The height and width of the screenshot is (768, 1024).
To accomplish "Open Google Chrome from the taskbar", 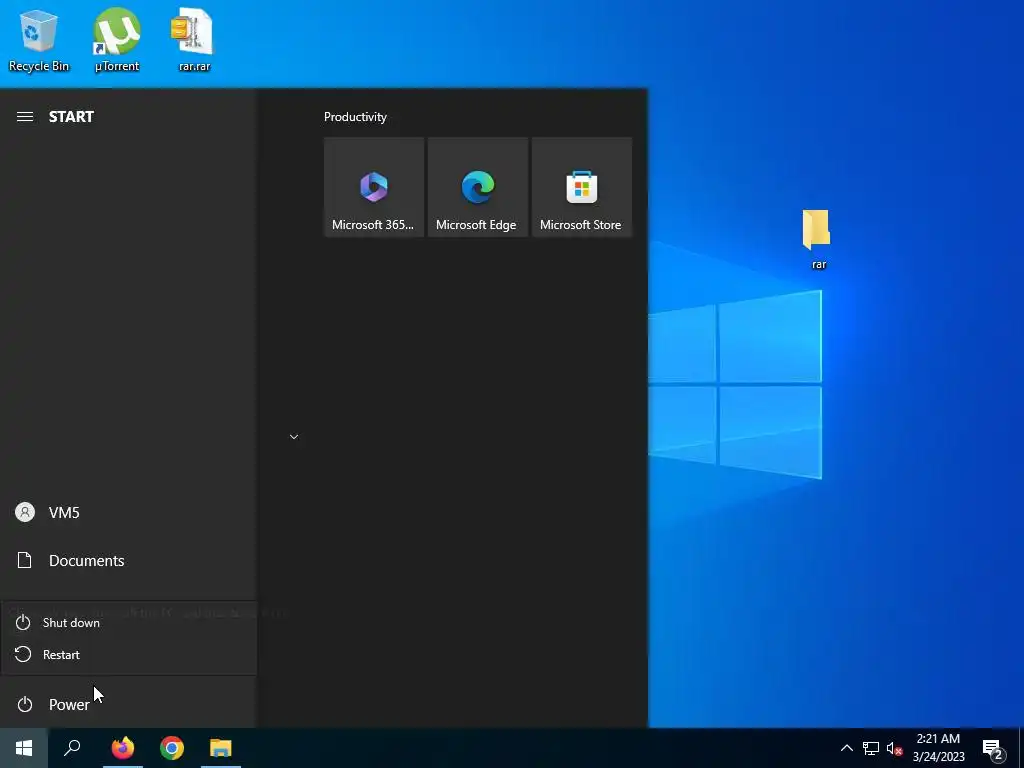I will coord(172,748).
